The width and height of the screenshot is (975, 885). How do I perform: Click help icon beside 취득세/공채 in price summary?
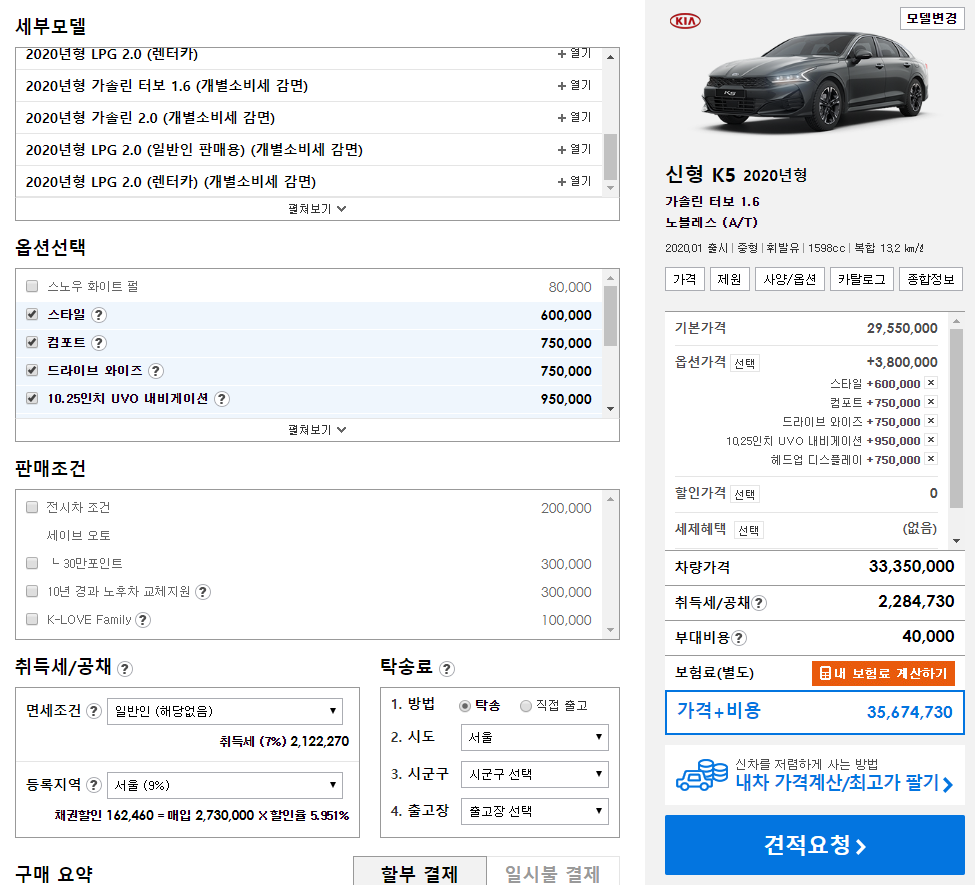click(759, 603)
